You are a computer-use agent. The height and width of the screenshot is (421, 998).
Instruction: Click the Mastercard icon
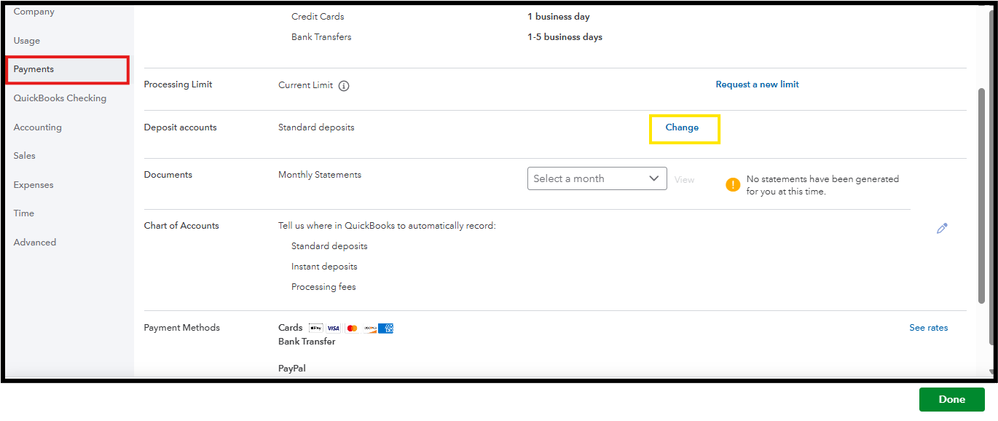coord(351,328)
